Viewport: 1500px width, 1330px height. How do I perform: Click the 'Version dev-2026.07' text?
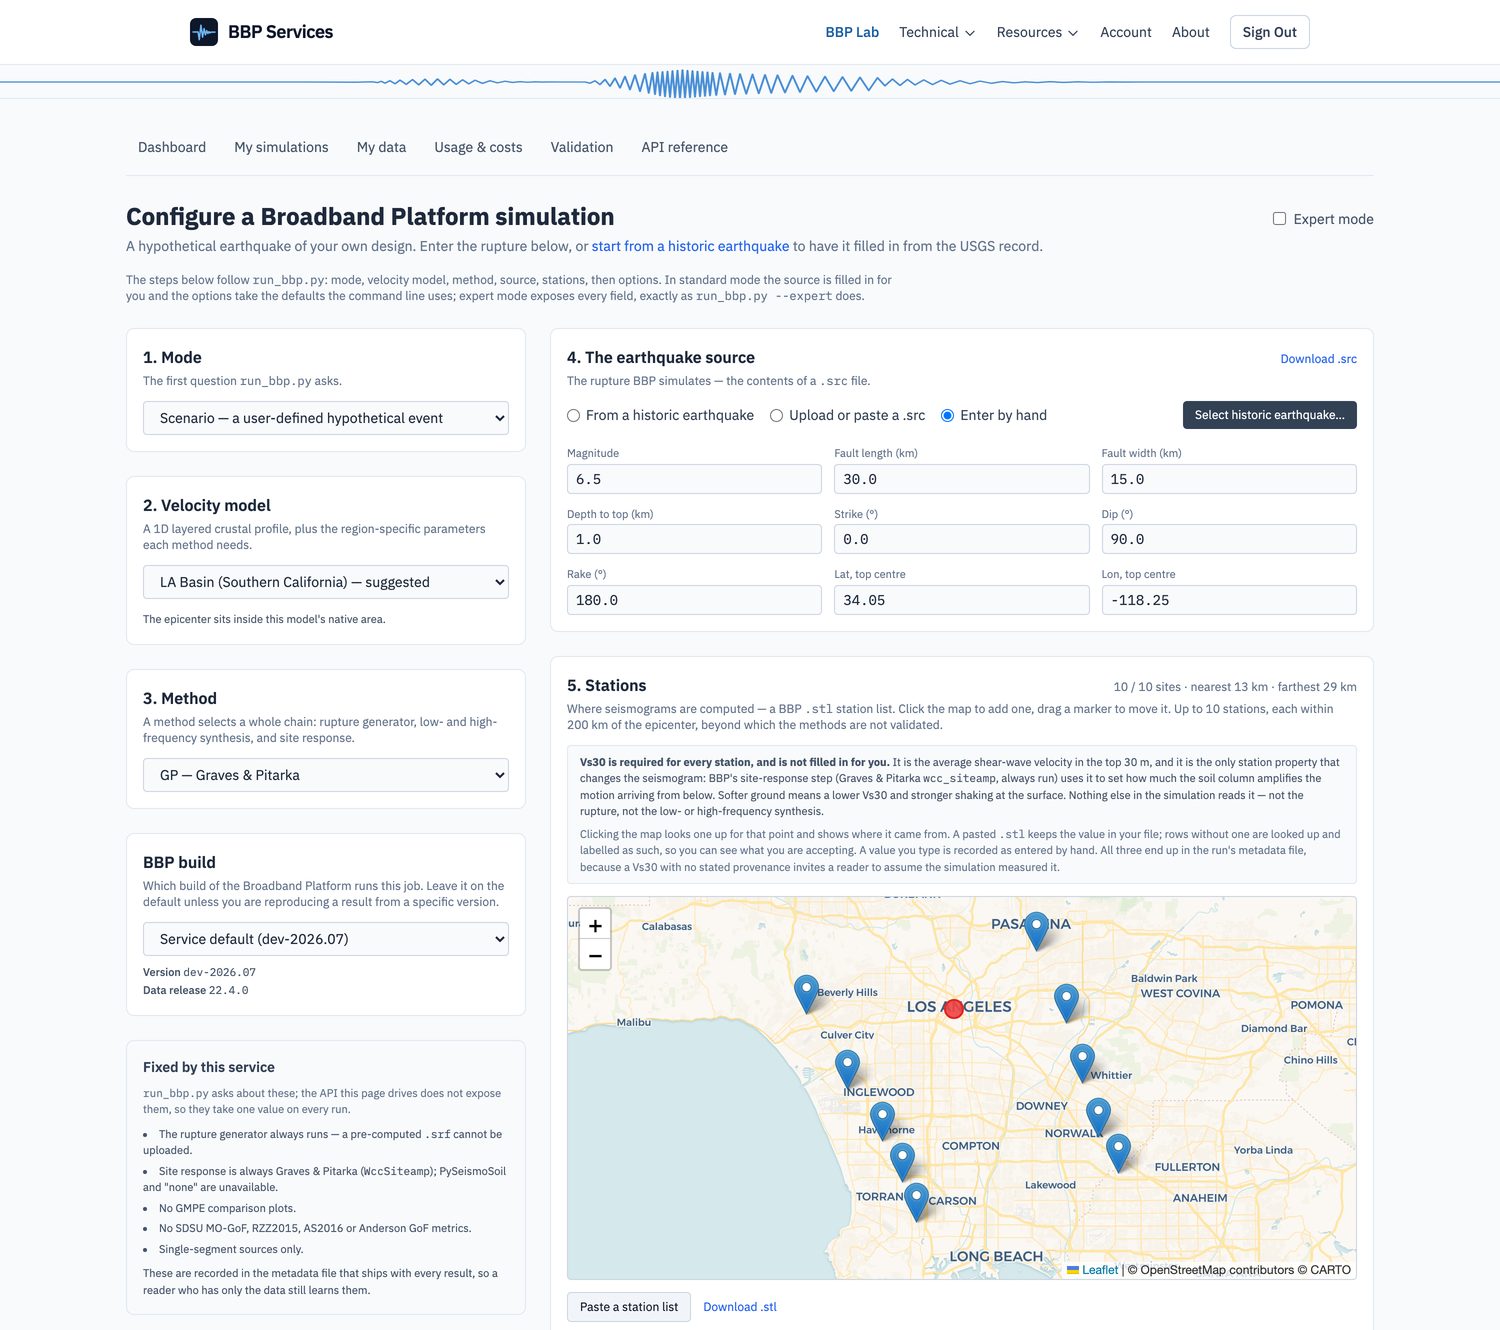[199, 972]
